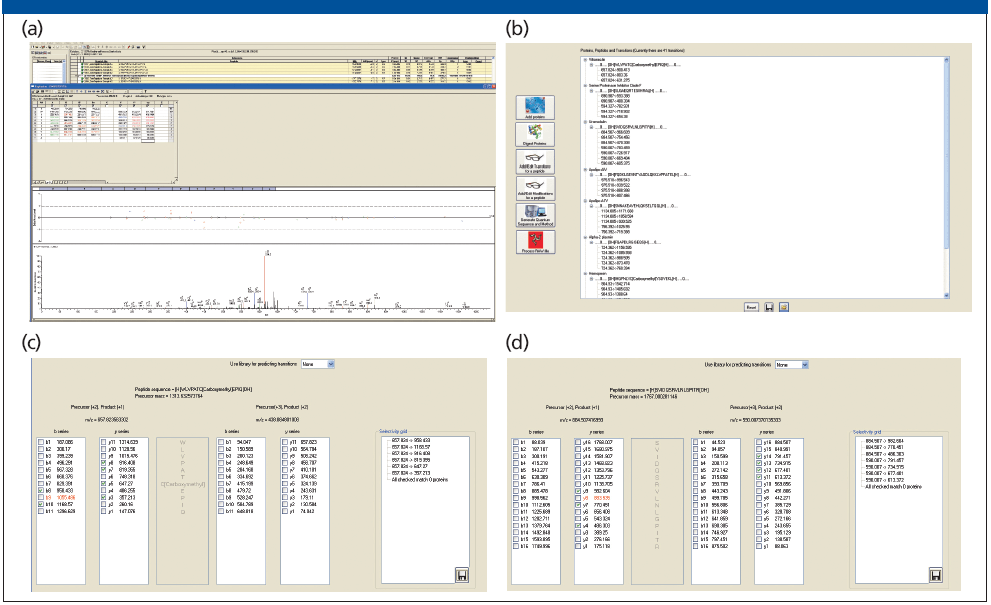This screenshot has height=605, width=991.
Task: Check the red y8 ion in panel (d)
Action: pos(578,498)
